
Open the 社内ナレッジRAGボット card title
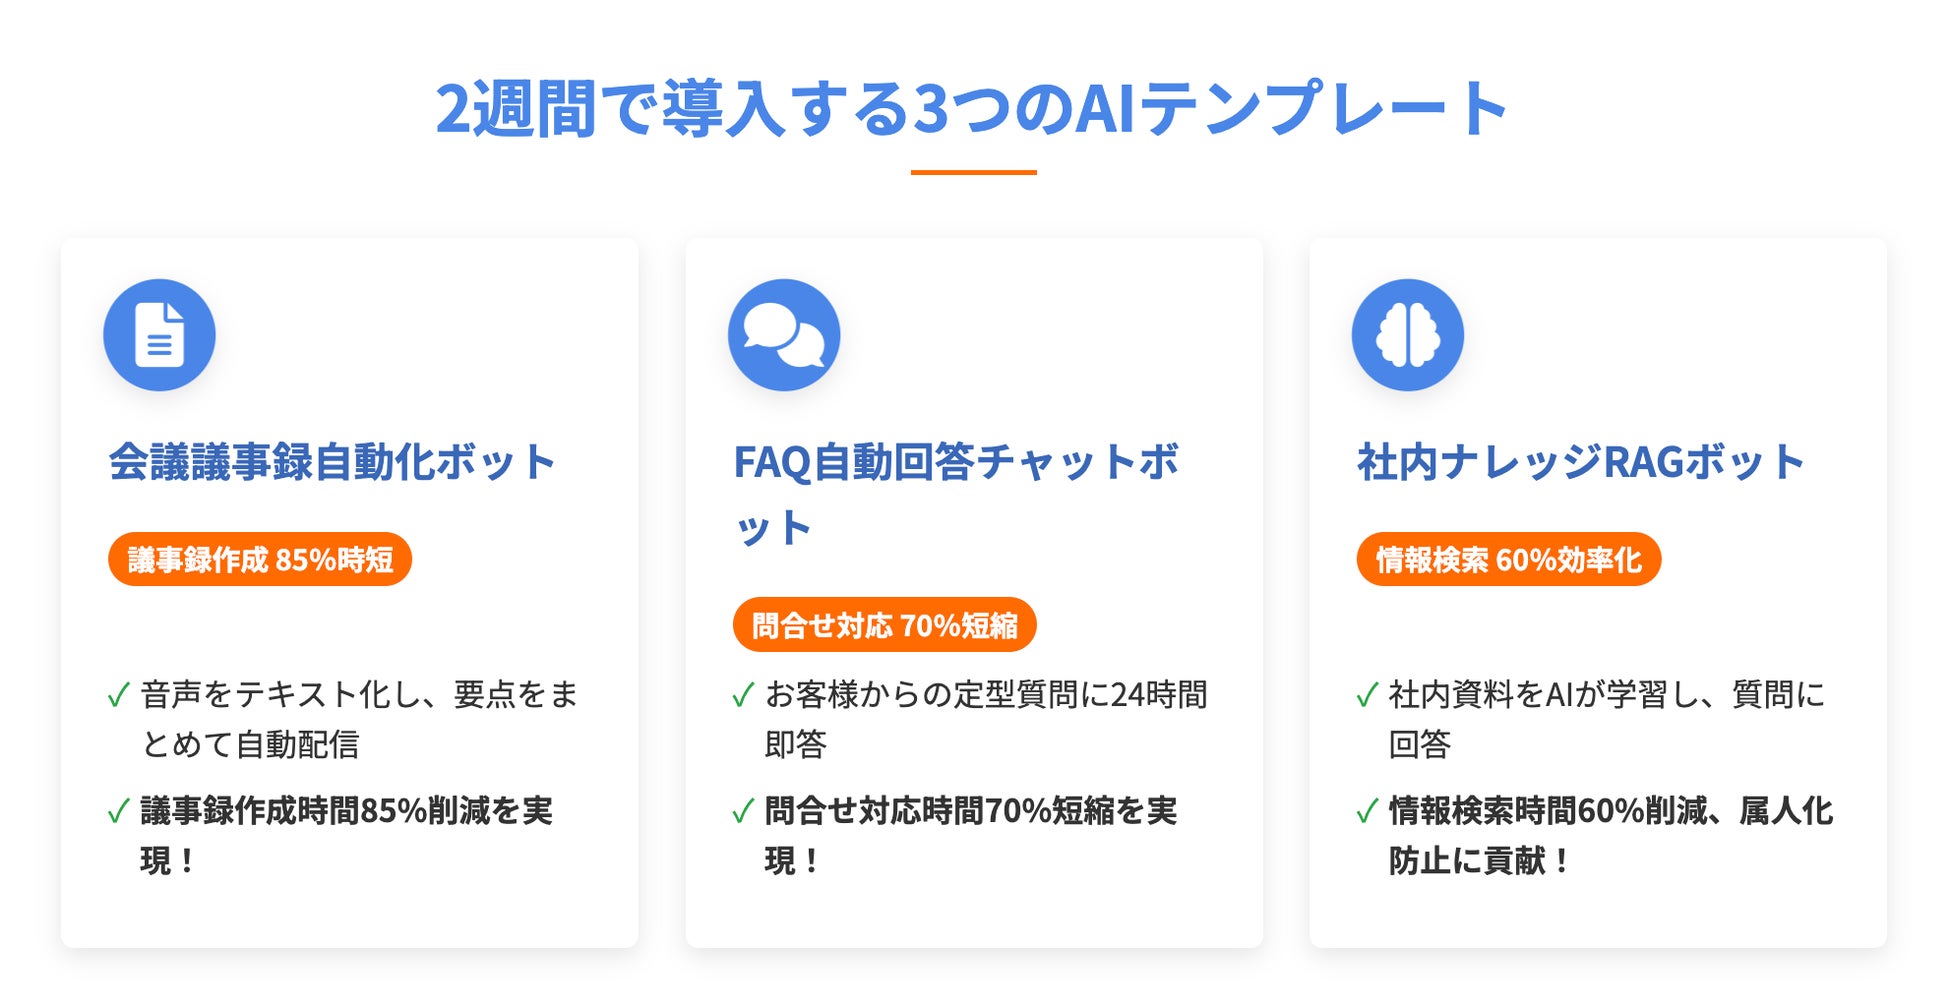1580,463
